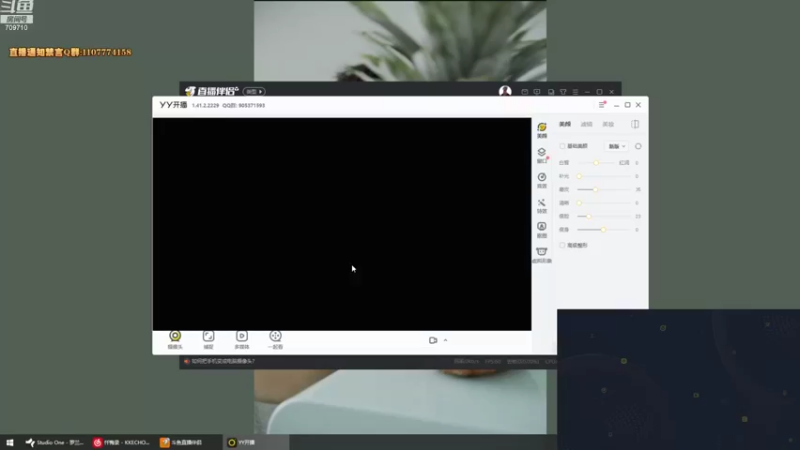800x450 pixels.
Task: Open the 一起看 watch-together feature
Action: 275,339
